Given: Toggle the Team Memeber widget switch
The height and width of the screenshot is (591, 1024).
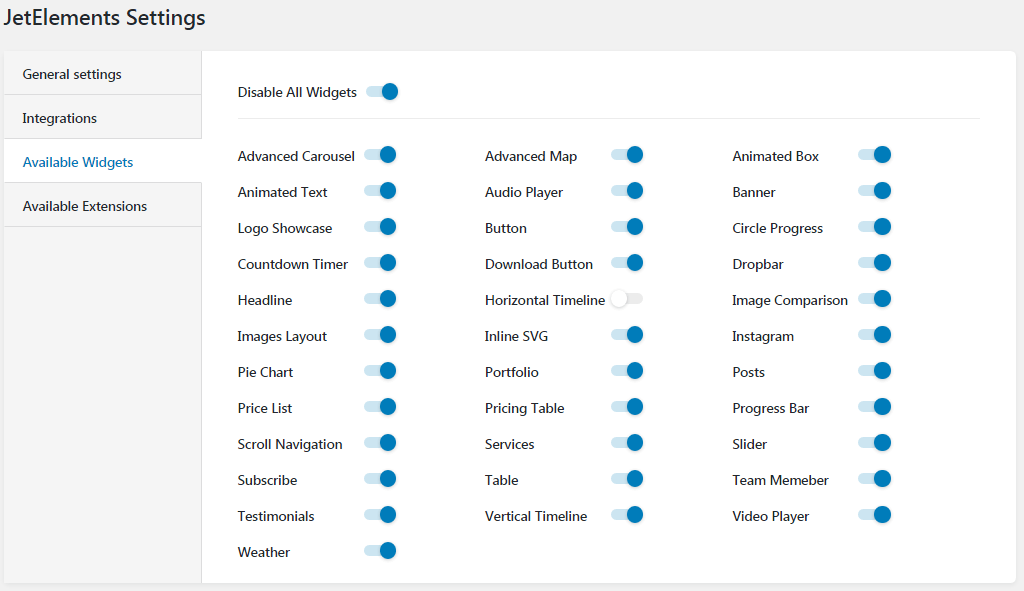Looking at the screenshot, I should pyautogui.click(x=874, y=479).
